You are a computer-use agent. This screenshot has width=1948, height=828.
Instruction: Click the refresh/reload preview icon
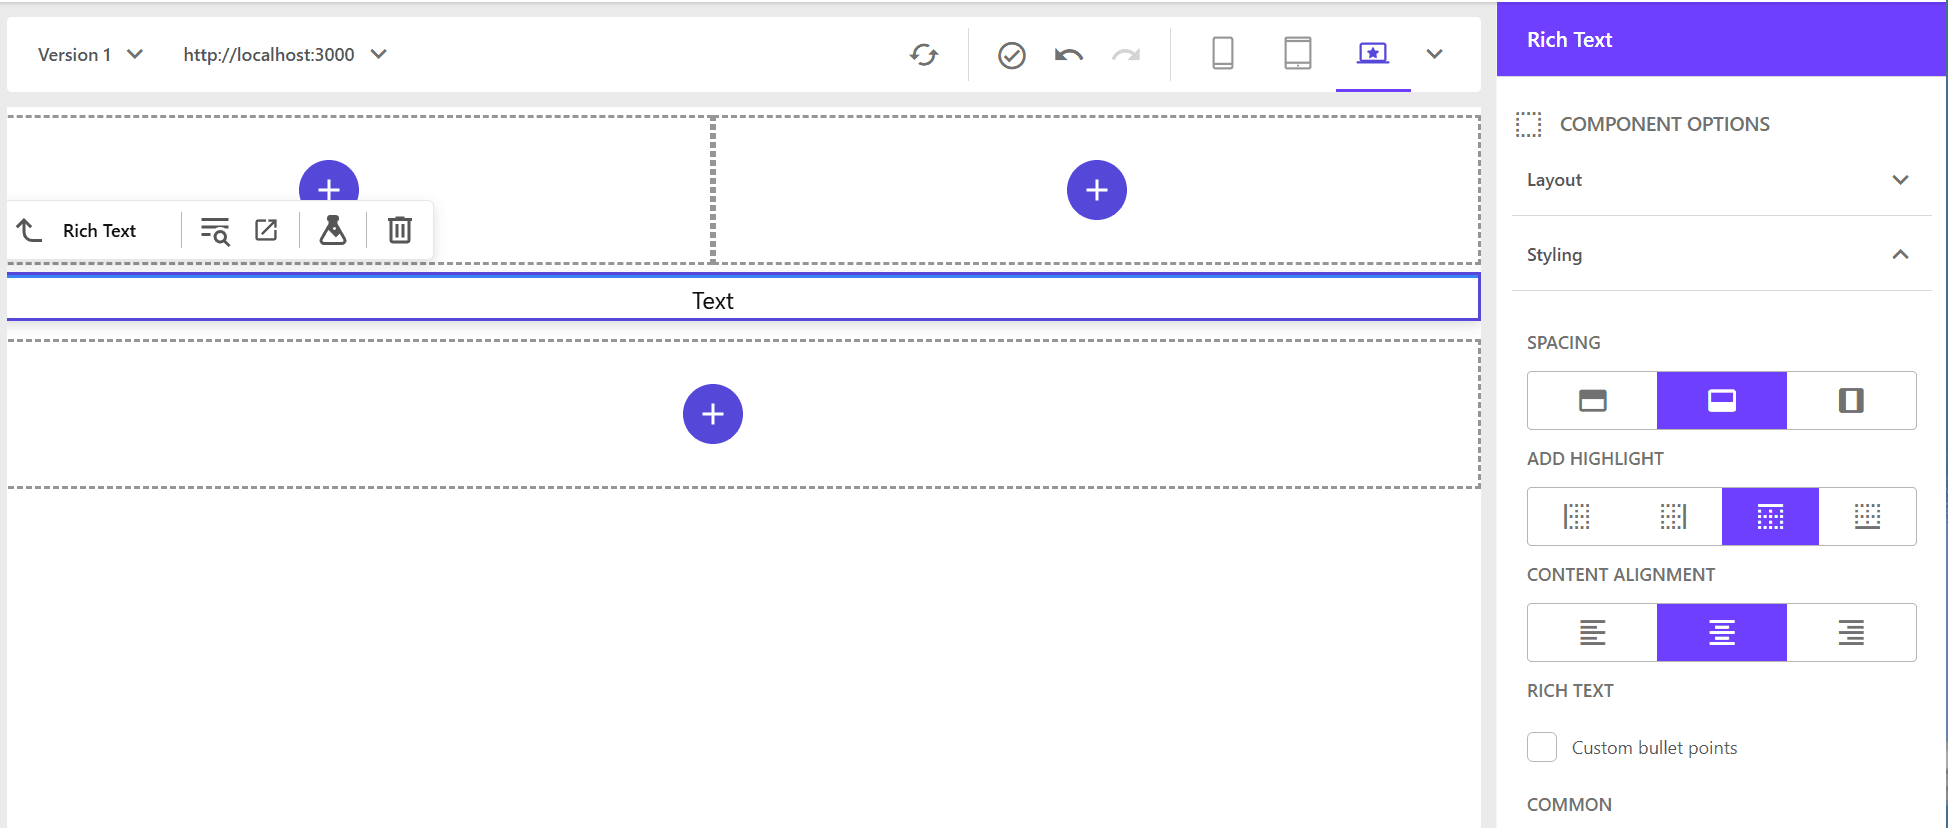click(x=924, y=55)
